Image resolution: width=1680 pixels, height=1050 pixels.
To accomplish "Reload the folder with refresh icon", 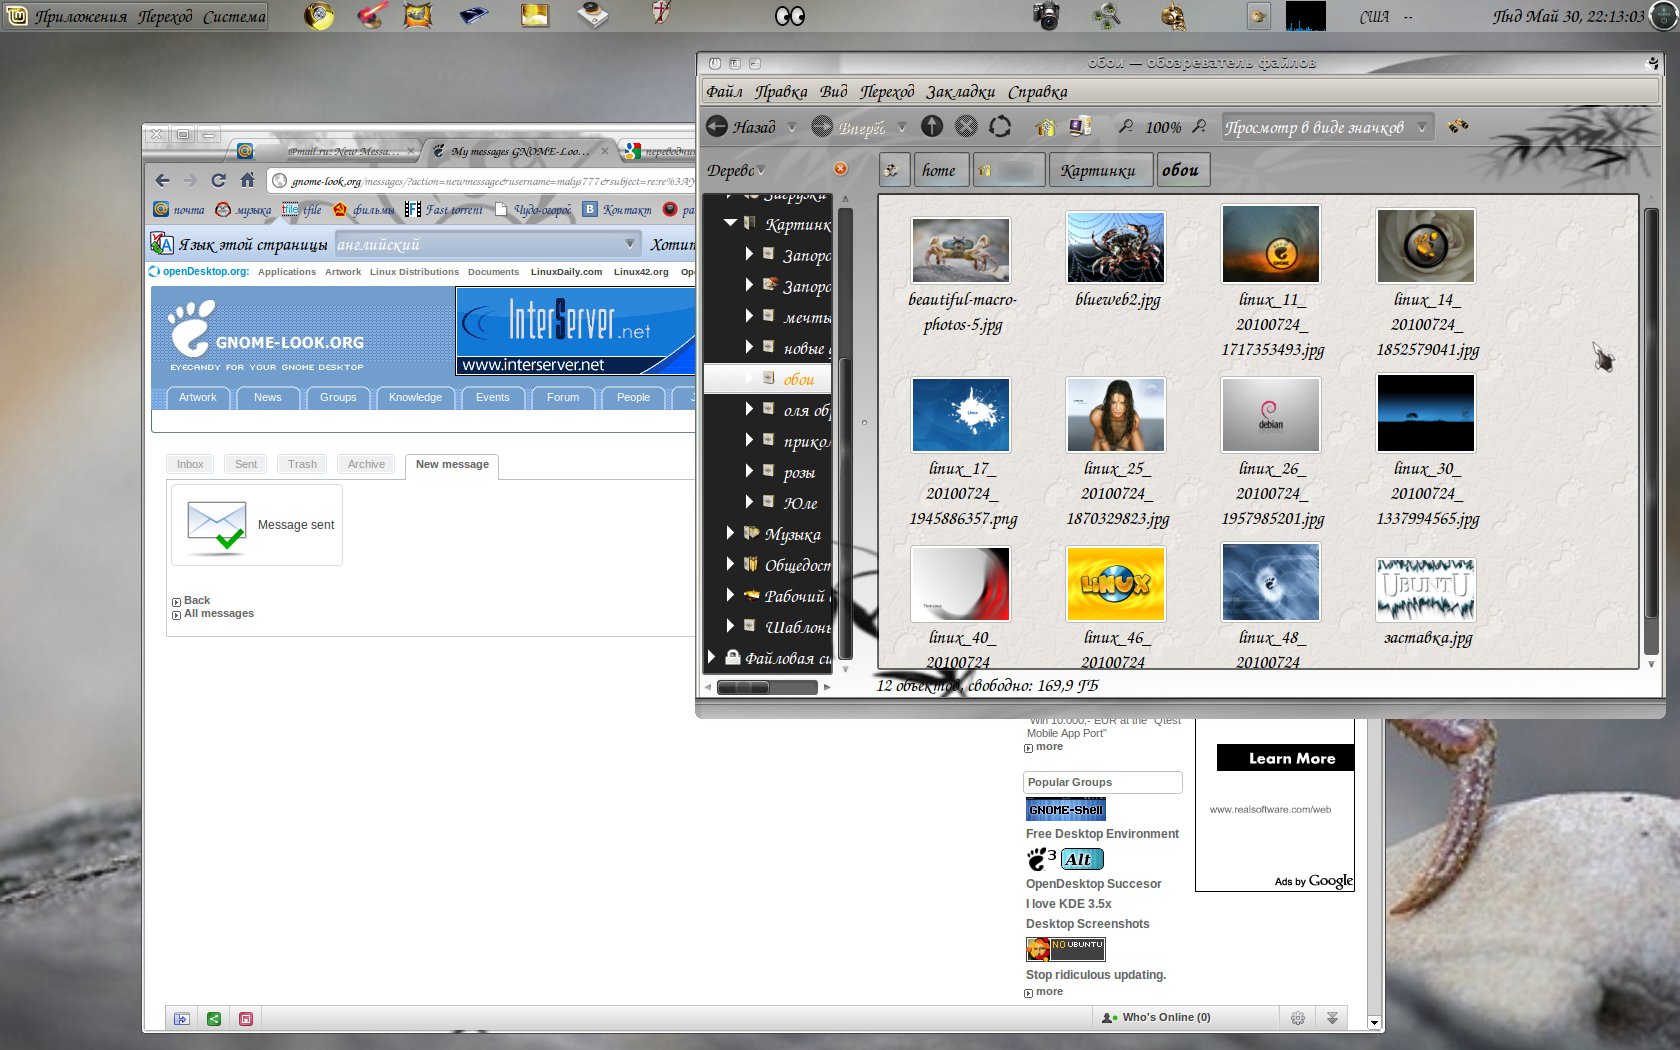I will [x=1000, y=126].
